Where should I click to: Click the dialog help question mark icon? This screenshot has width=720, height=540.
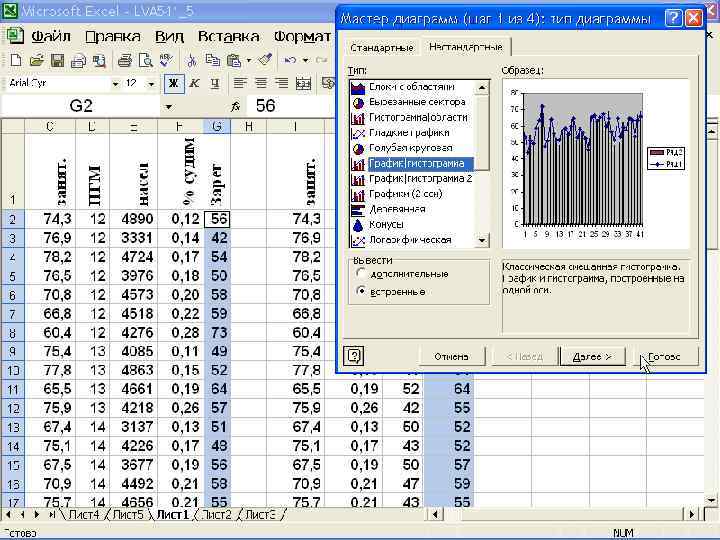click(x=353, y=356)
